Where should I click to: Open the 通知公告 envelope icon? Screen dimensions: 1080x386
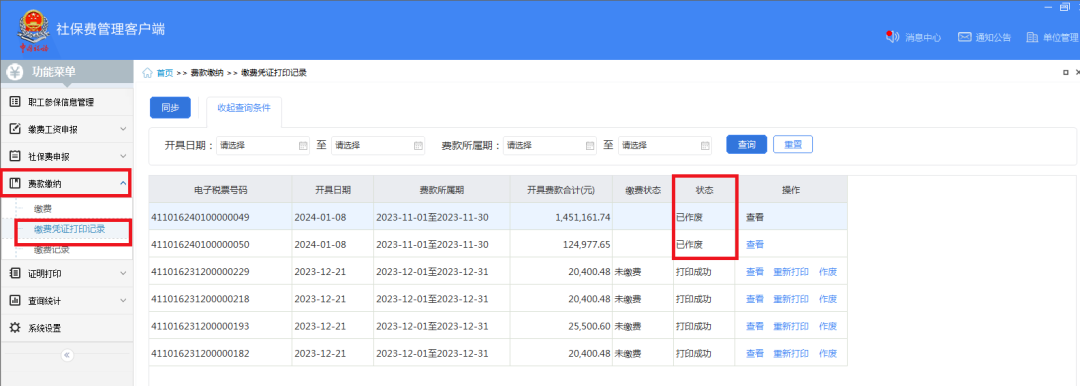pos(964,37)
